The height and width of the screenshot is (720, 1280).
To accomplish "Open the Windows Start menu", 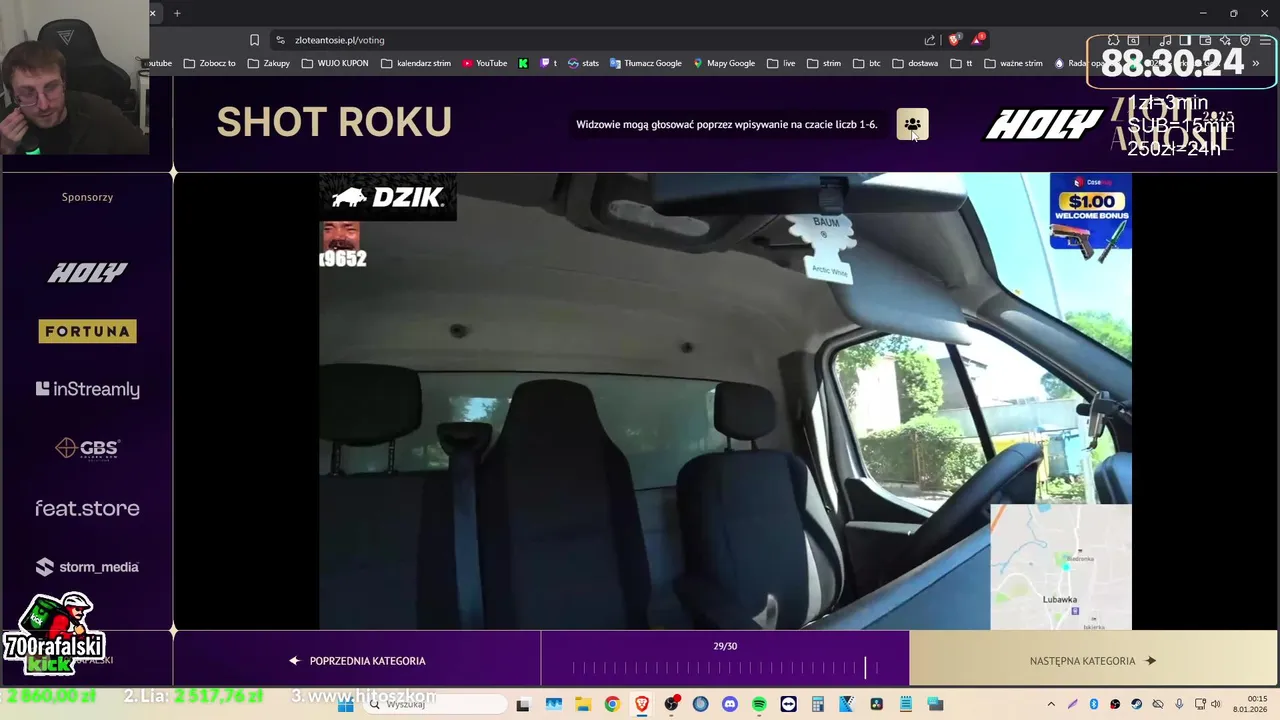I will pyautogui.click(x=345, y=704).
